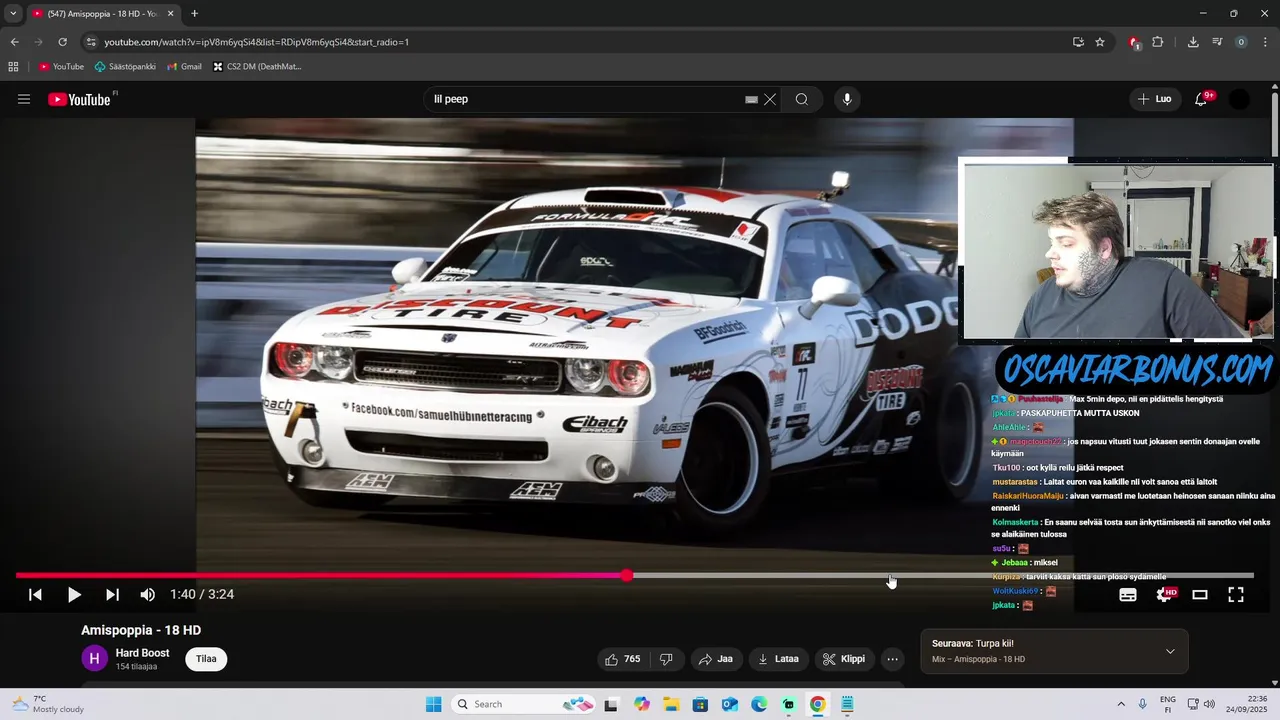1280x720 pixels.
Task: Toggle subtitles on the player
Action: tap(1128, 594)
